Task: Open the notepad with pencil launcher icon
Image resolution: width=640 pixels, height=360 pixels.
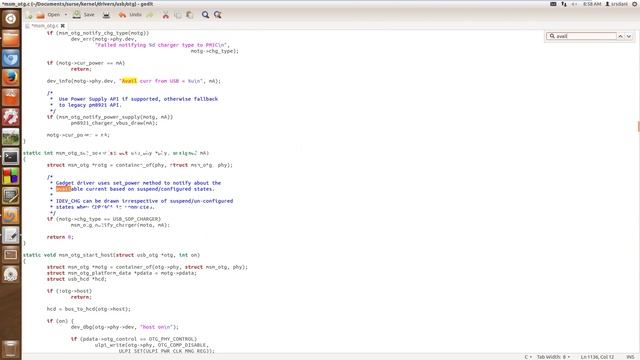Action: (x=11, y=196)
